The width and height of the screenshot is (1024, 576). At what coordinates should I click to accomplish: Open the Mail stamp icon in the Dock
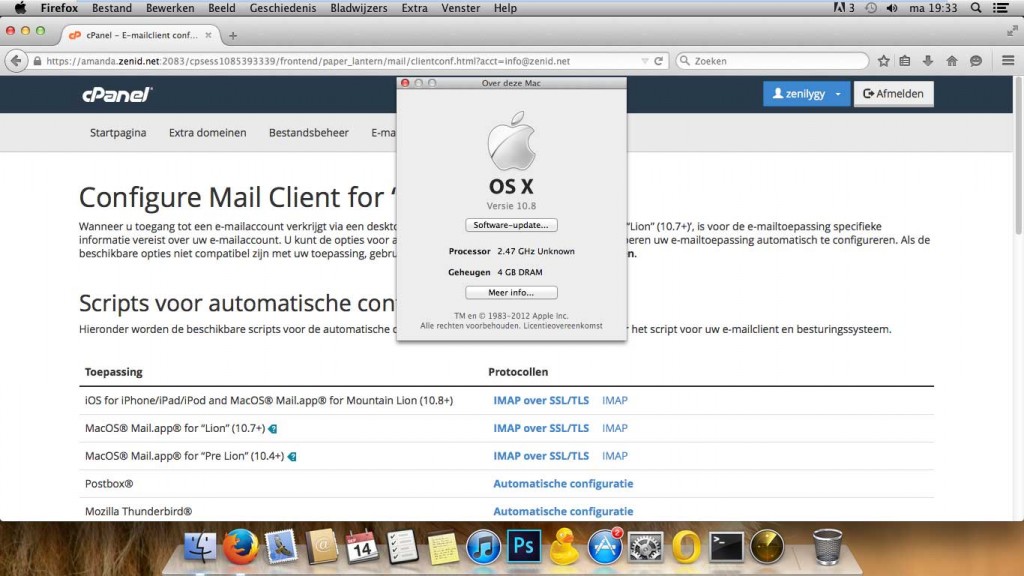281,547
